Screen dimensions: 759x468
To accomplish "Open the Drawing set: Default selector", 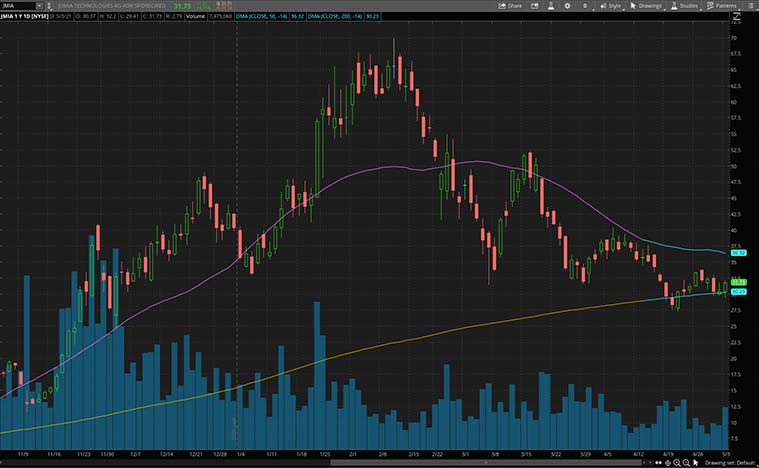I will 729,463.
